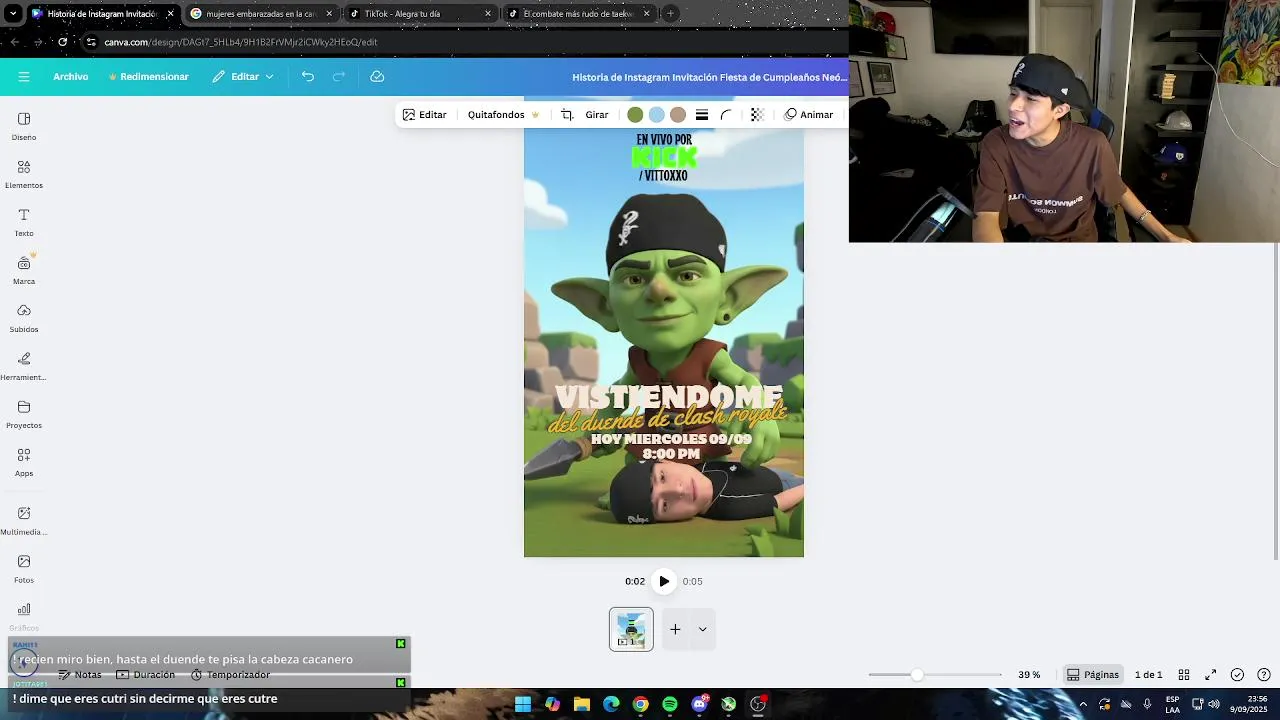Image resolution: width=1280 pixels, height=720 pixels.
Task: Open the Notas panel
Action: point(80,675)
